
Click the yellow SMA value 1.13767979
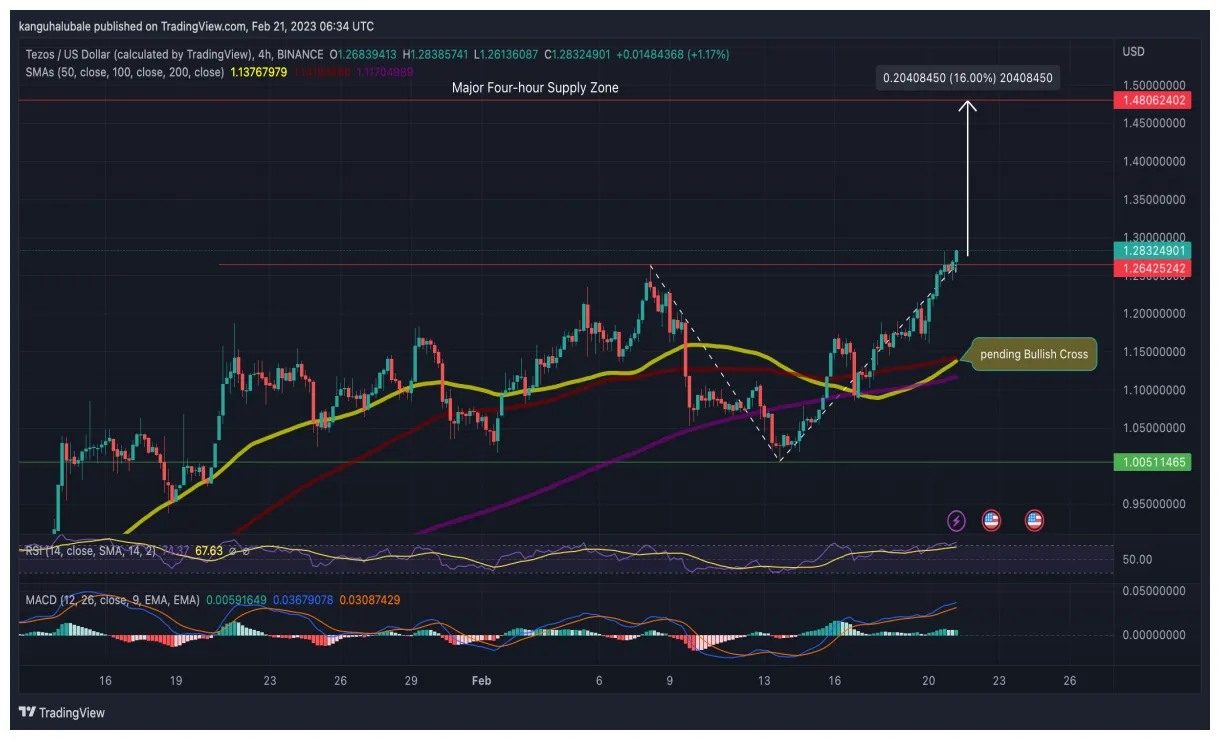[258, 70]
